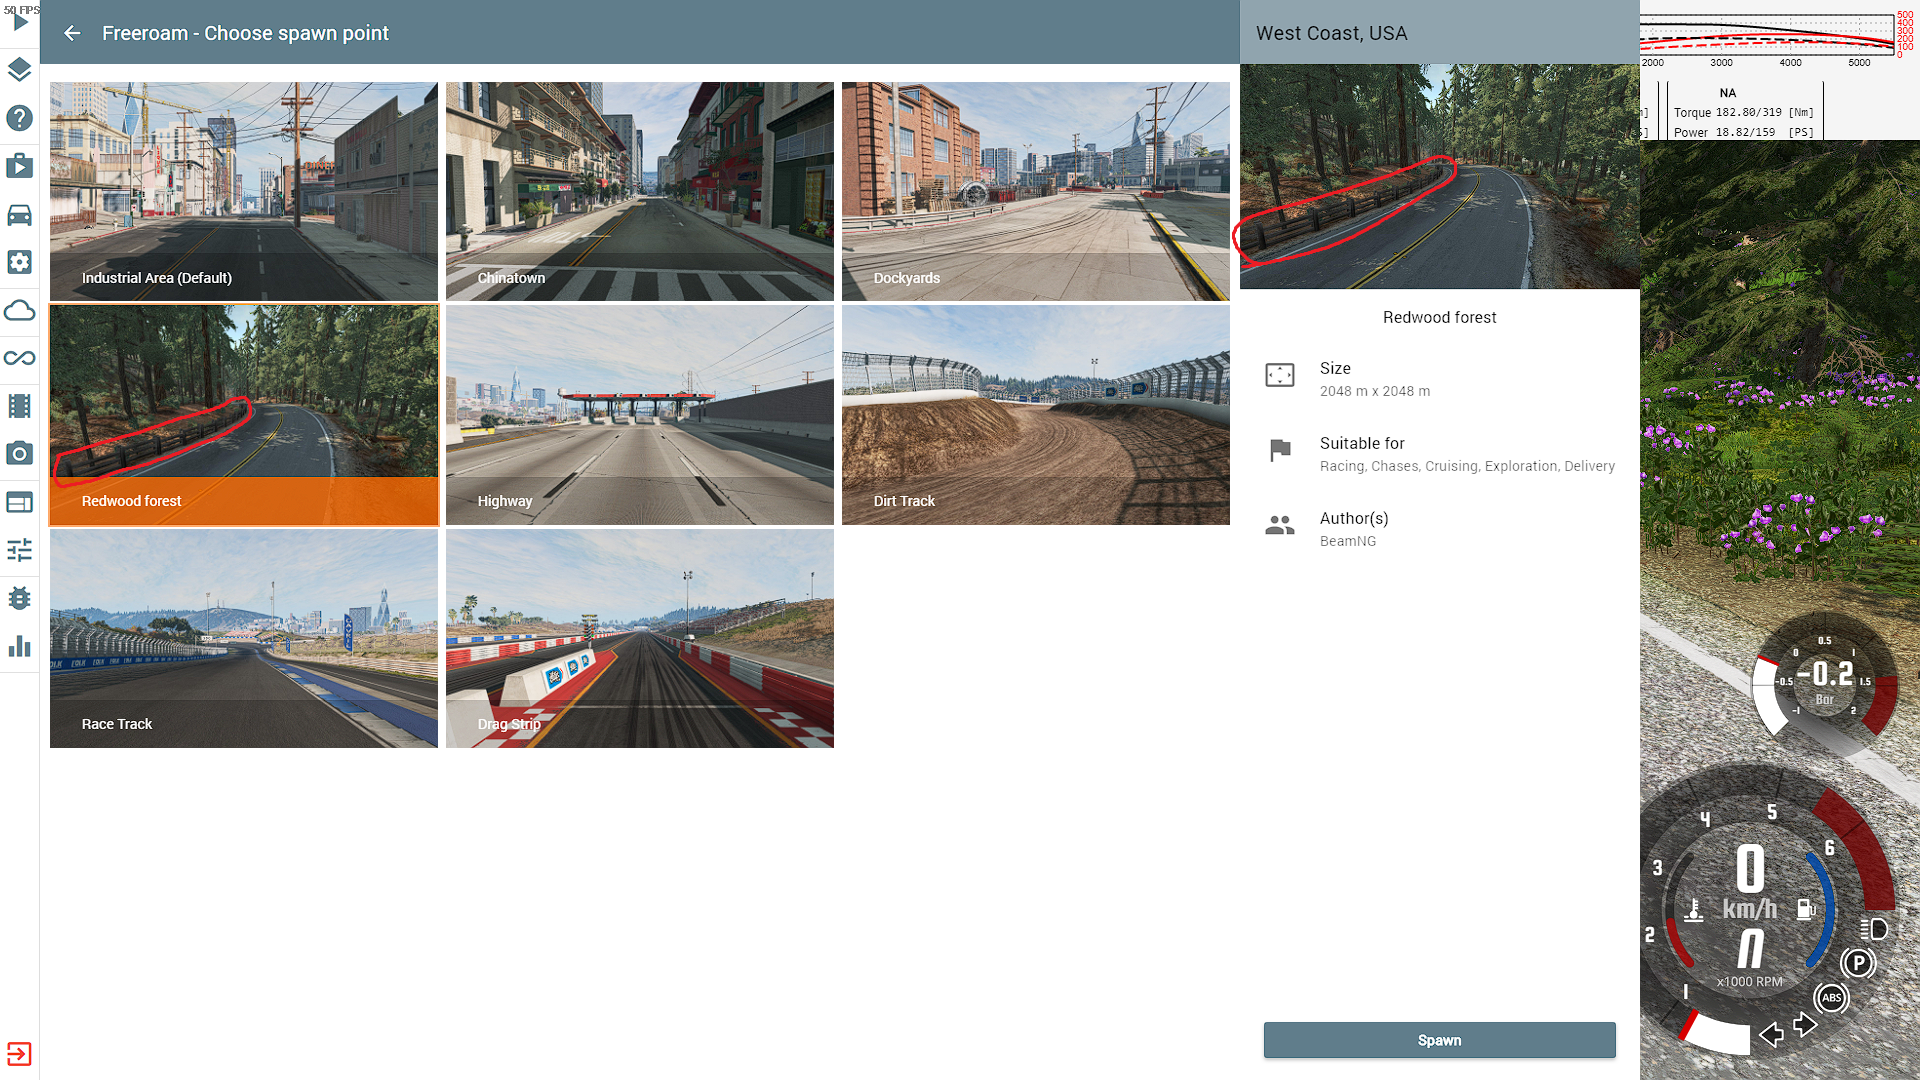The height and width of the screenshot is (1080, 1920).
Task: Open the debug bug icon
Action: coord(20,598)
